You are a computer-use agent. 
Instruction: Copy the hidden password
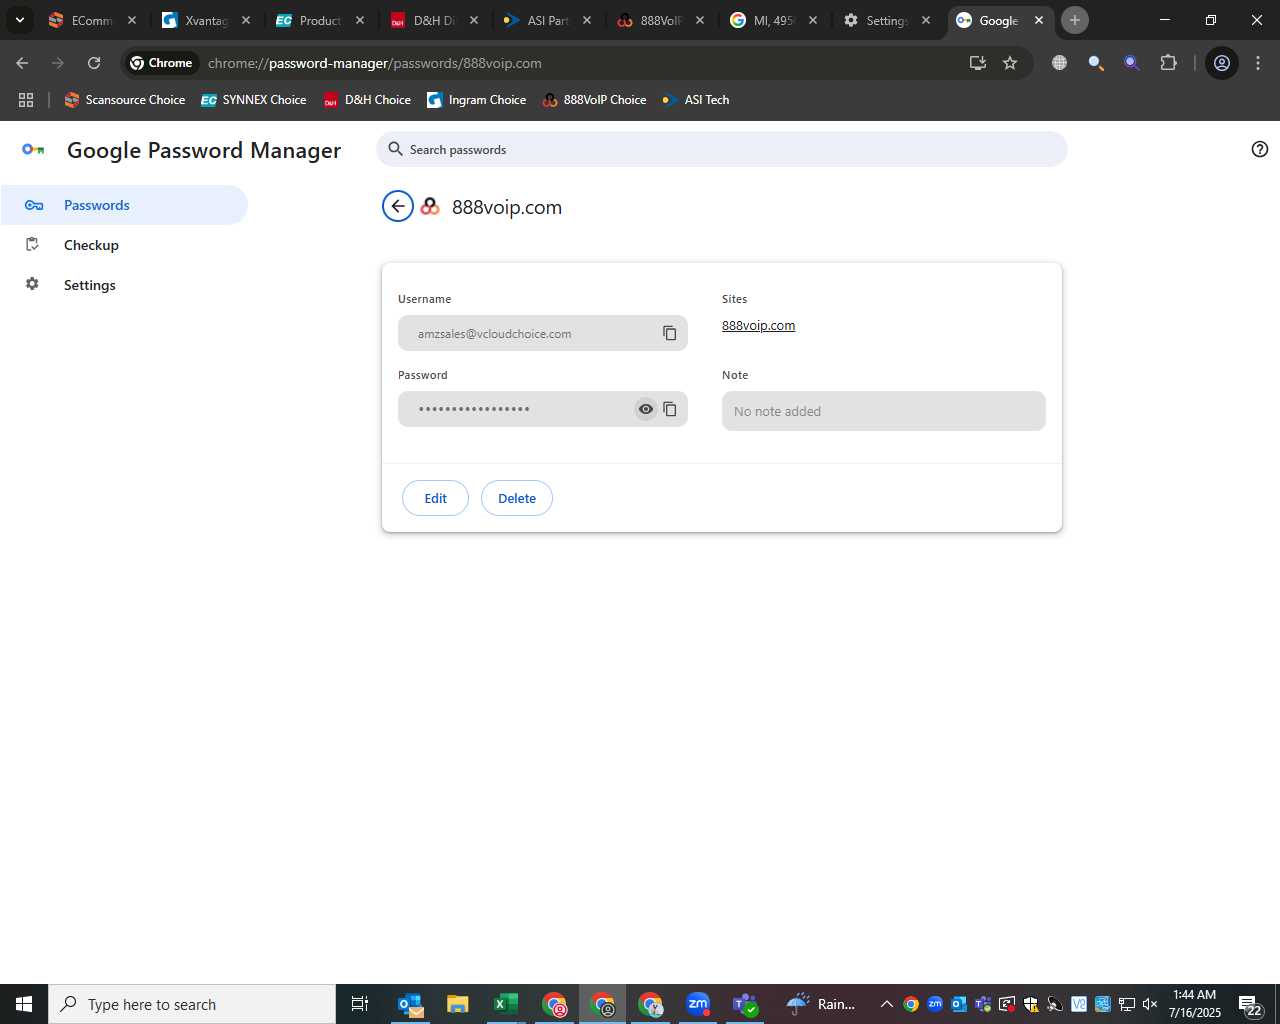(x=670, y=409)
